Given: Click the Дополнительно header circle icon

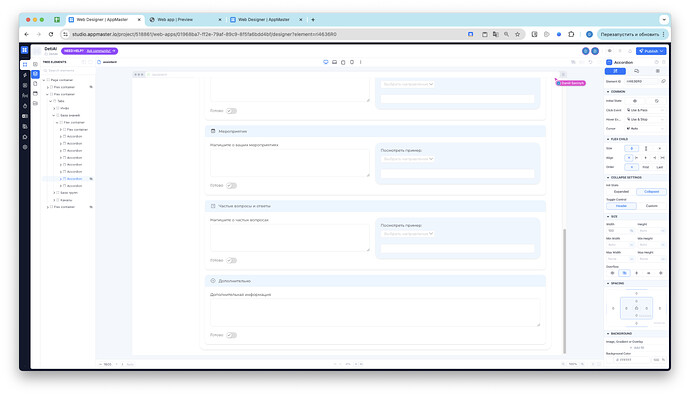Looking at the screenshot, I should tap(213, 281).
